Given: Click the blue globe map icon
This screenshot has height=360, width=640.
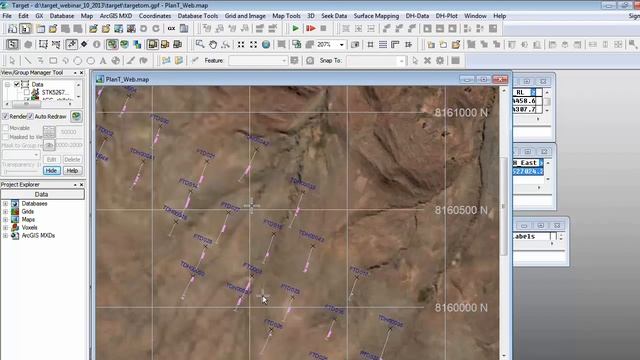Looking at the screenshot, I should pyautogui.click(x=266, y=44).
